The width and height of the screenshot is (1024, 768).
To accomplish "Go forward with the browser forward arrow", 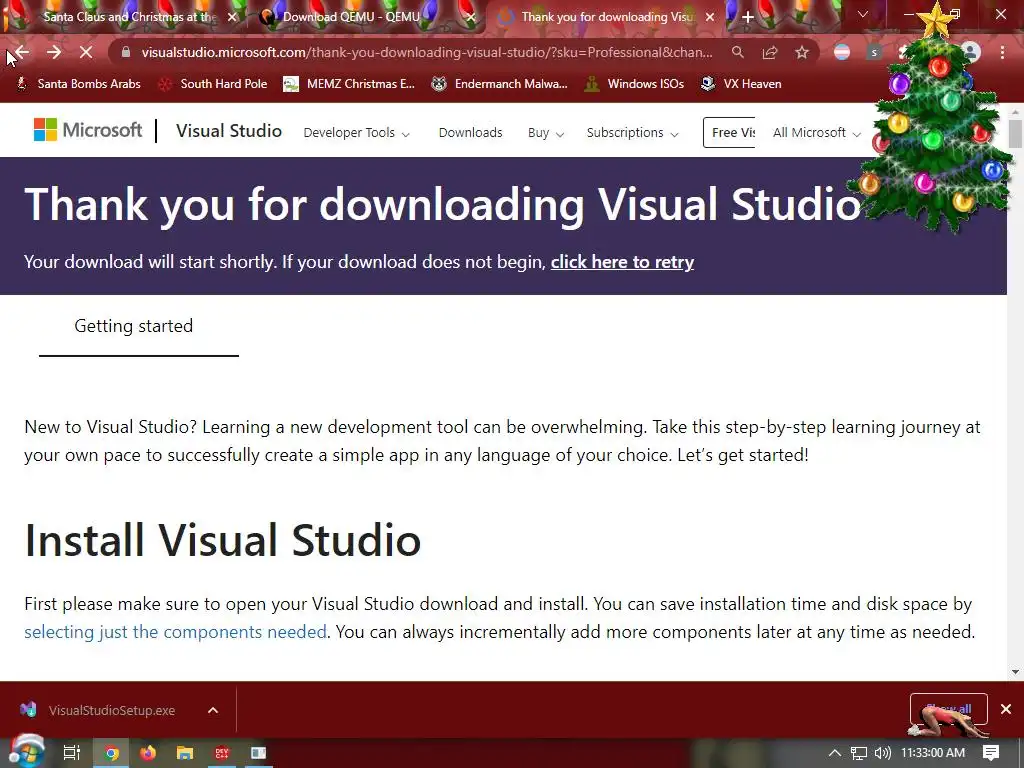I will pyautogui.click(x=54, y=52).
